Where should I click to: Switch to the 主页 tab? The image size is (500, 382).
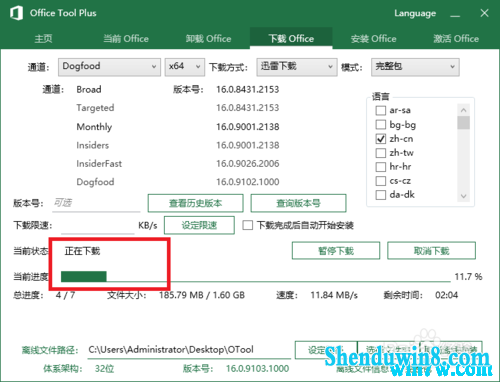[x=43, y=38]
